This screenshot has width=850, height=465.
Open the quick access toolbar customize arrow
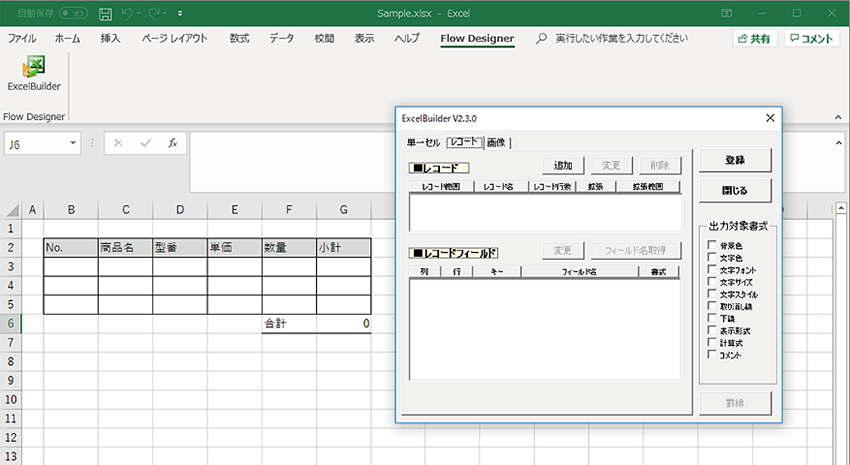click(180, 14)
